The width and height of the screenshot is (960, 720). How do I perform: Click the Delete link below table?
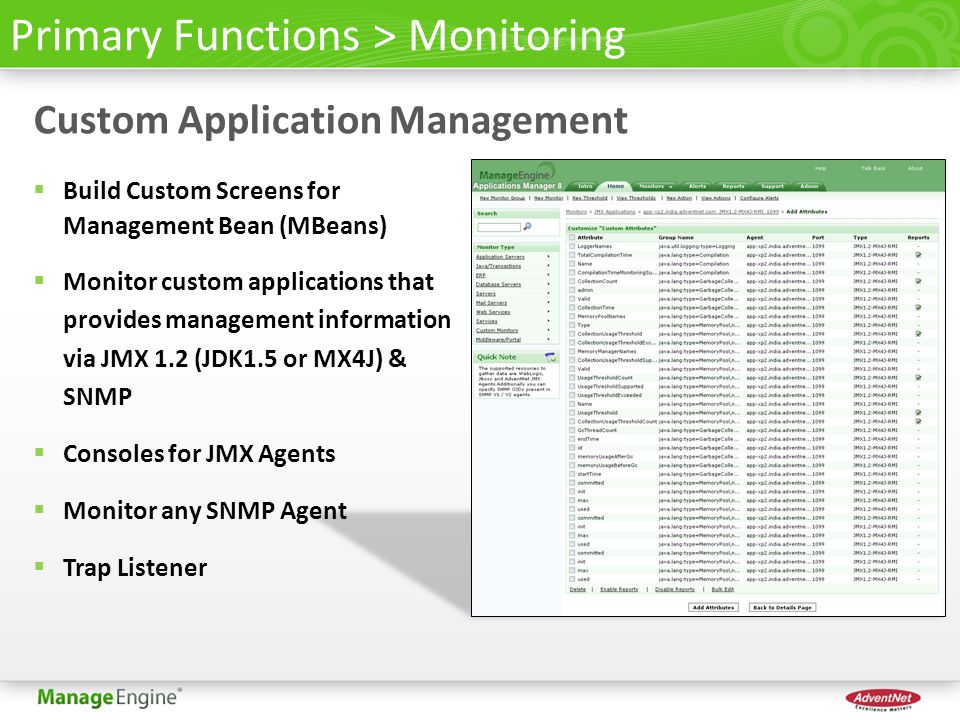[577, 590]
